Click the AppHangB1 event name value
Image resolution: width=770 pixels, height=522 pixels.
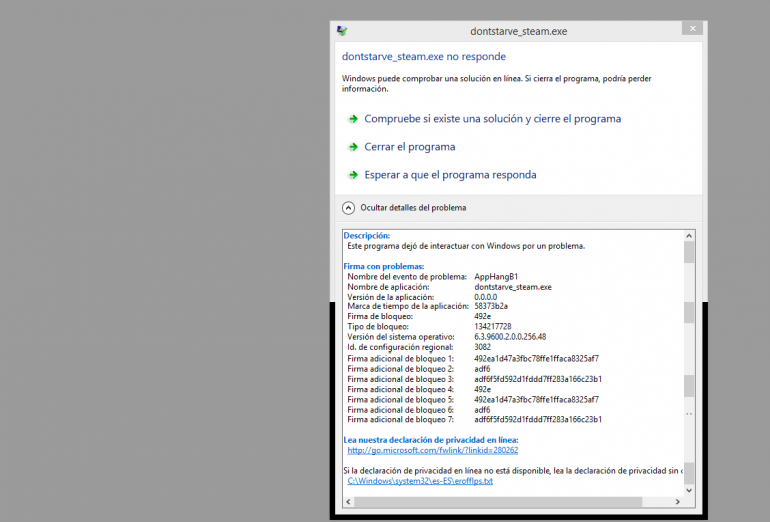[x=496, y=277]
